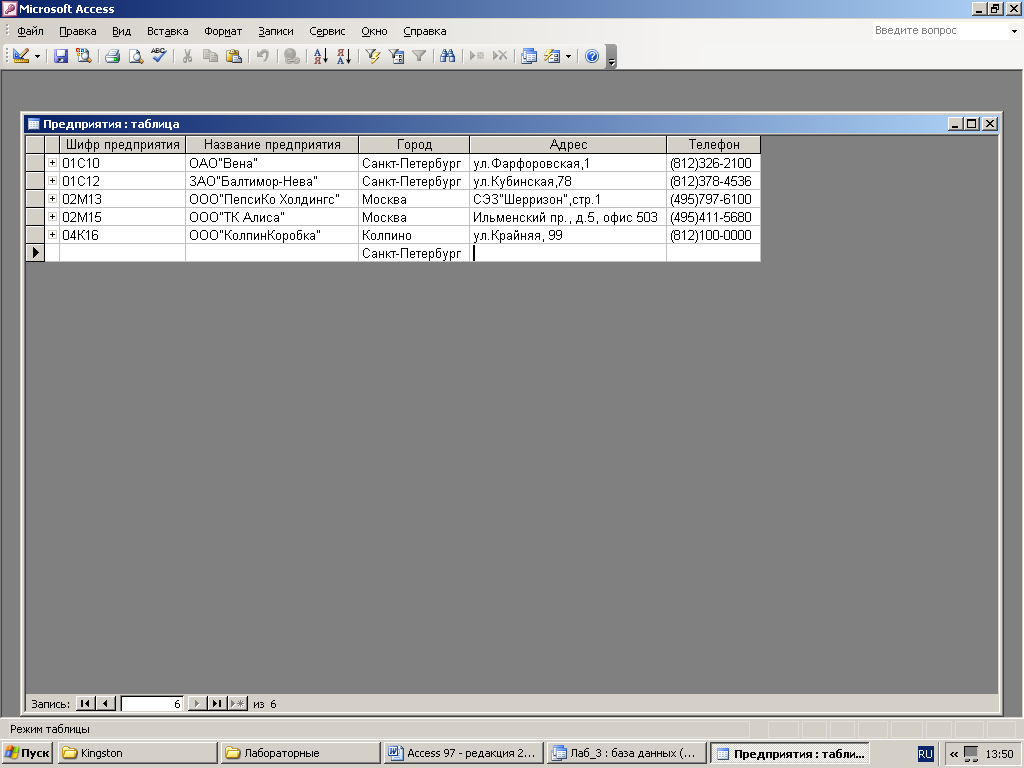The image size is (1024, 768).
Task: Go to the next record
Action: point(197,703)
